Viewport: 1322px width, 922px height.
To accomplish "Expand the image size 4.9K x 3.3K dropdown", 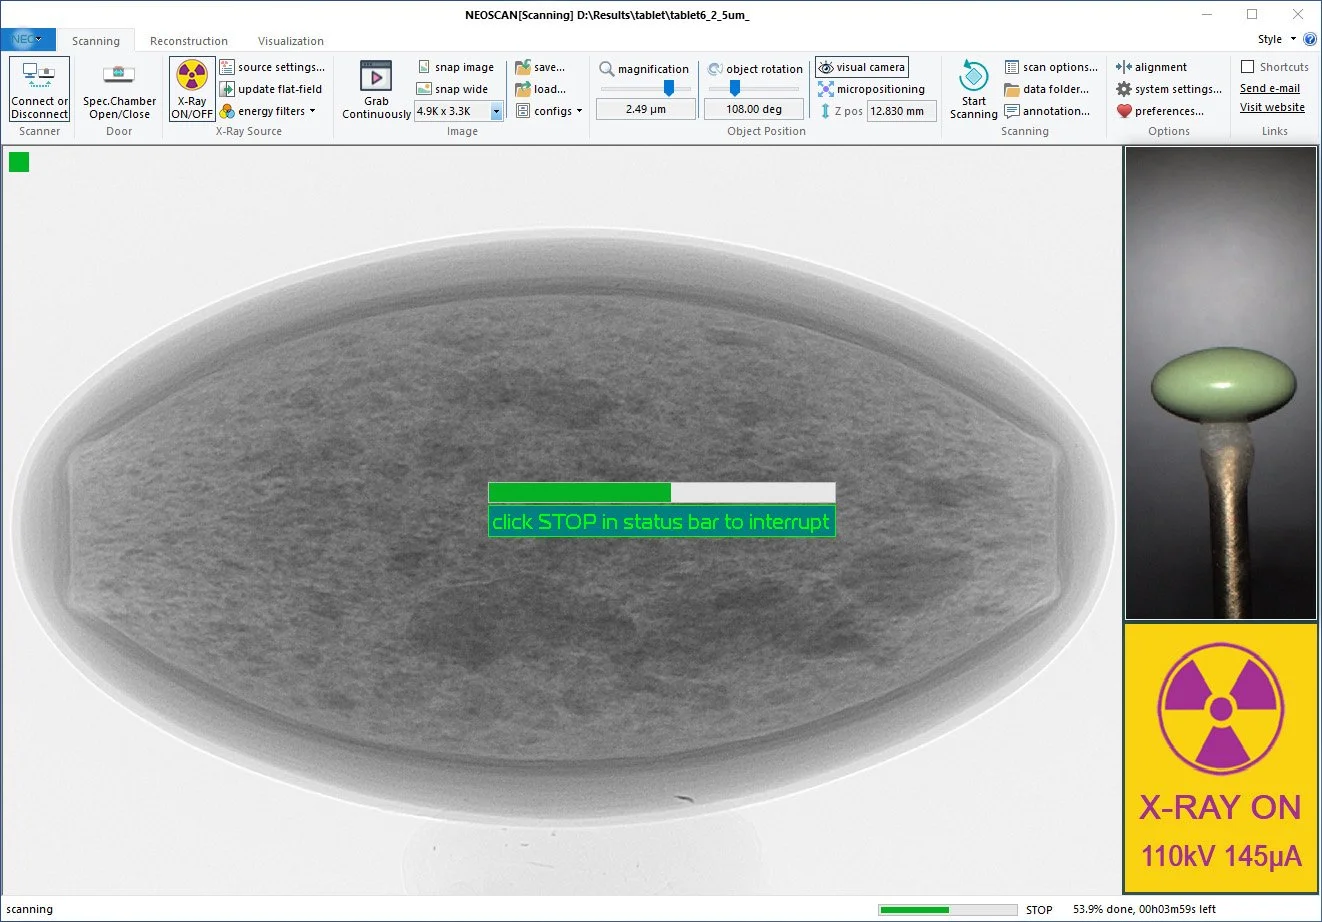I will click(496, 111).
